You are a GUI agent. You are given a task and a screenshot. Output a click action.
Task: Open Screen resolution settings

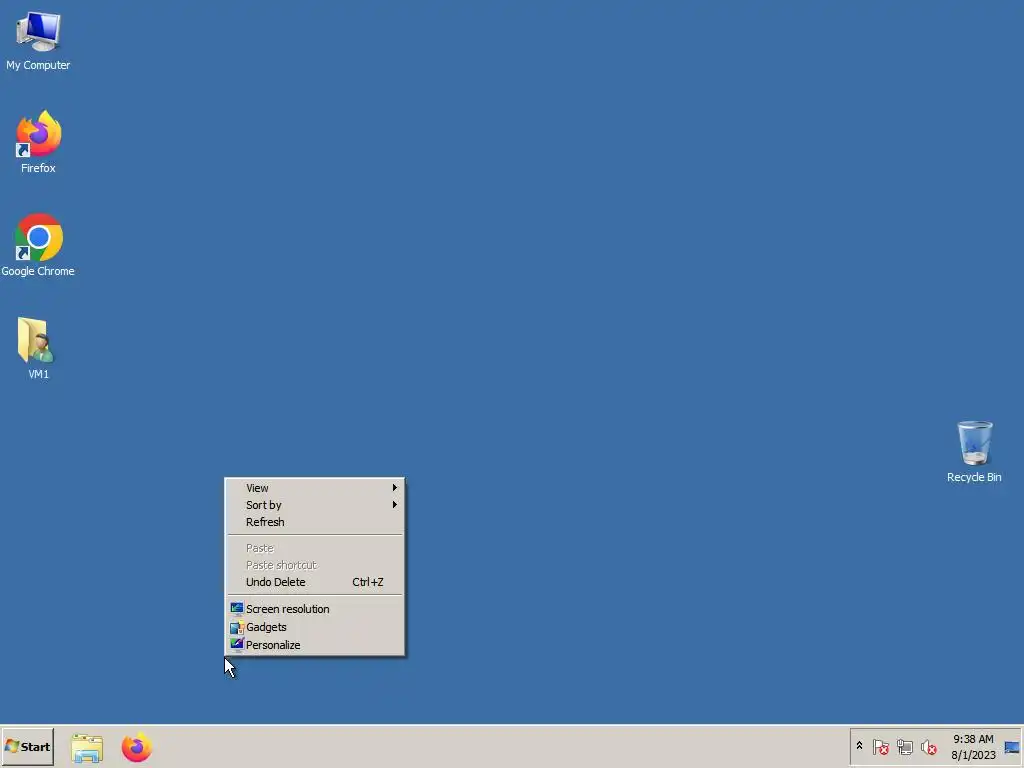(315, 609)
